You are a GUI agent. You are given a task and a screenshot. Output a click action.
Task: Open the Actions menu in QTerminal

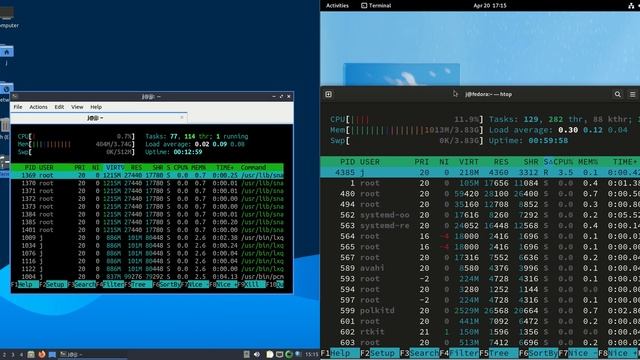[38, 107]
